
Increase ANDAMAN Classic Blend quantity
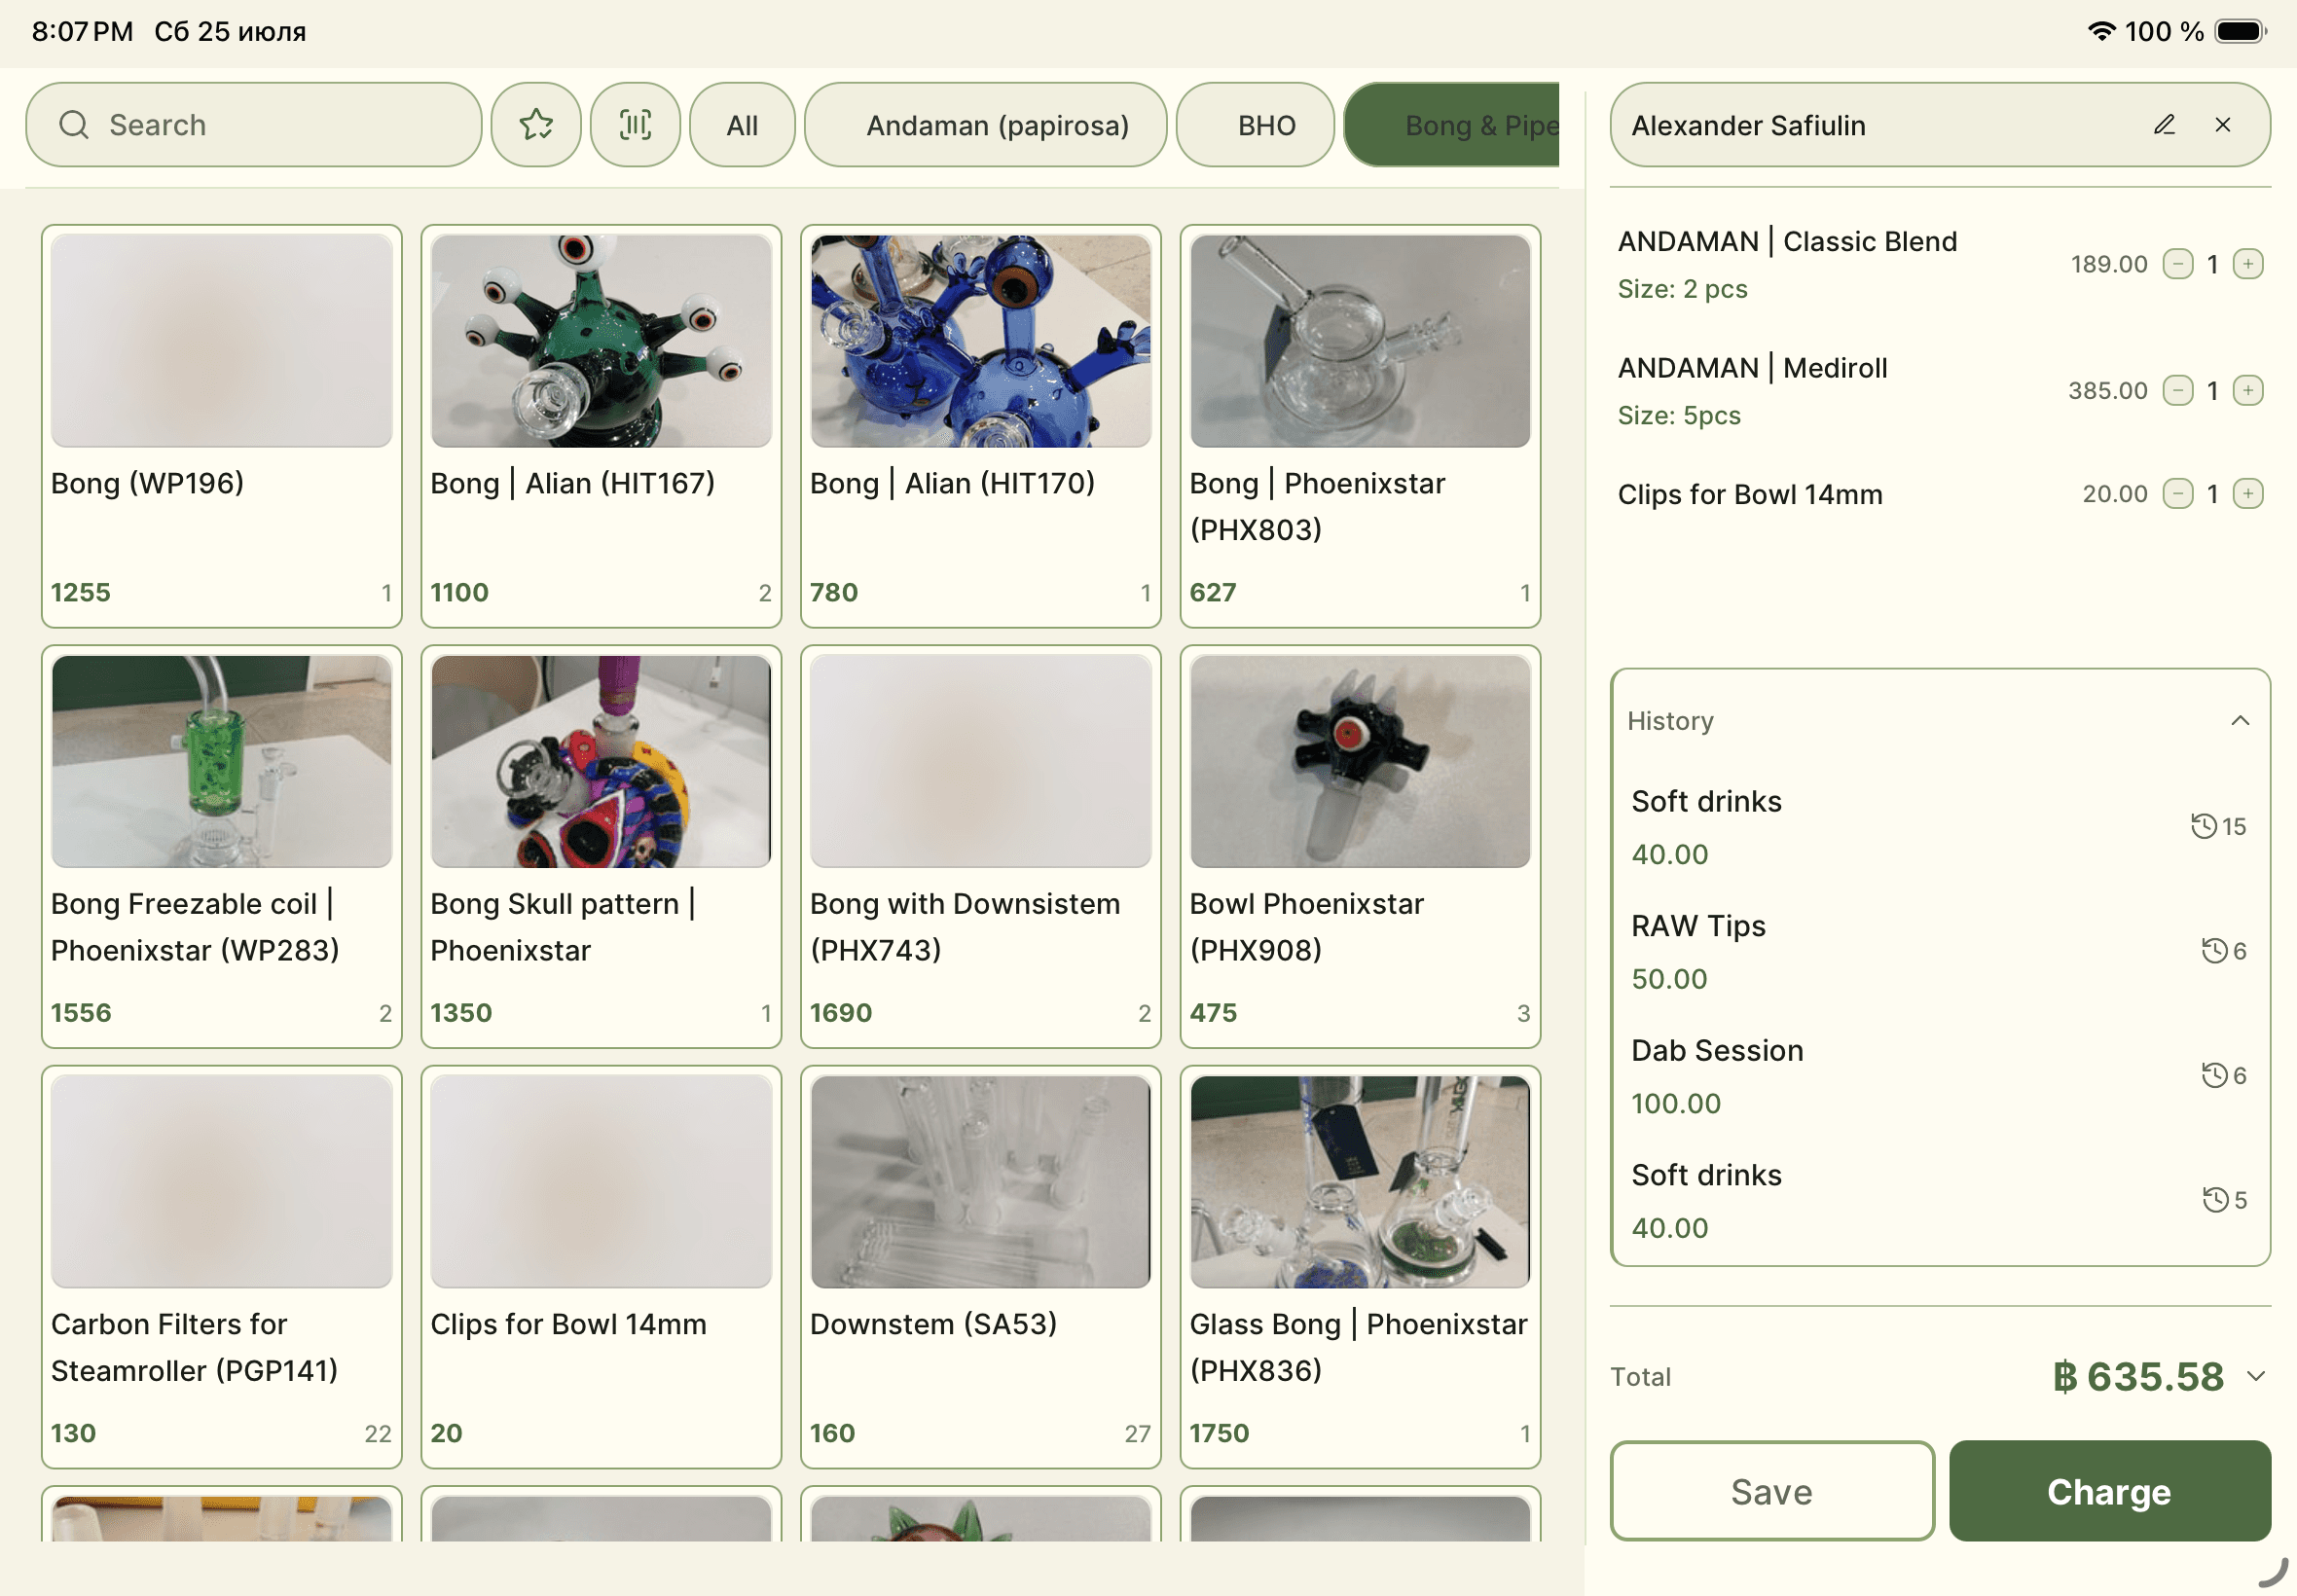pos(2247,264)
